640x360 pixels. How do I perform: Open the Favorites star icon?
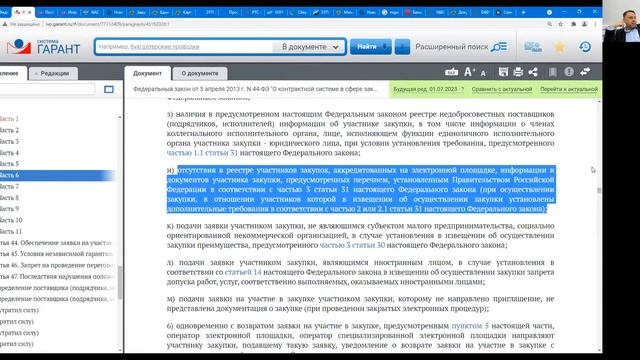coord(560,47)
